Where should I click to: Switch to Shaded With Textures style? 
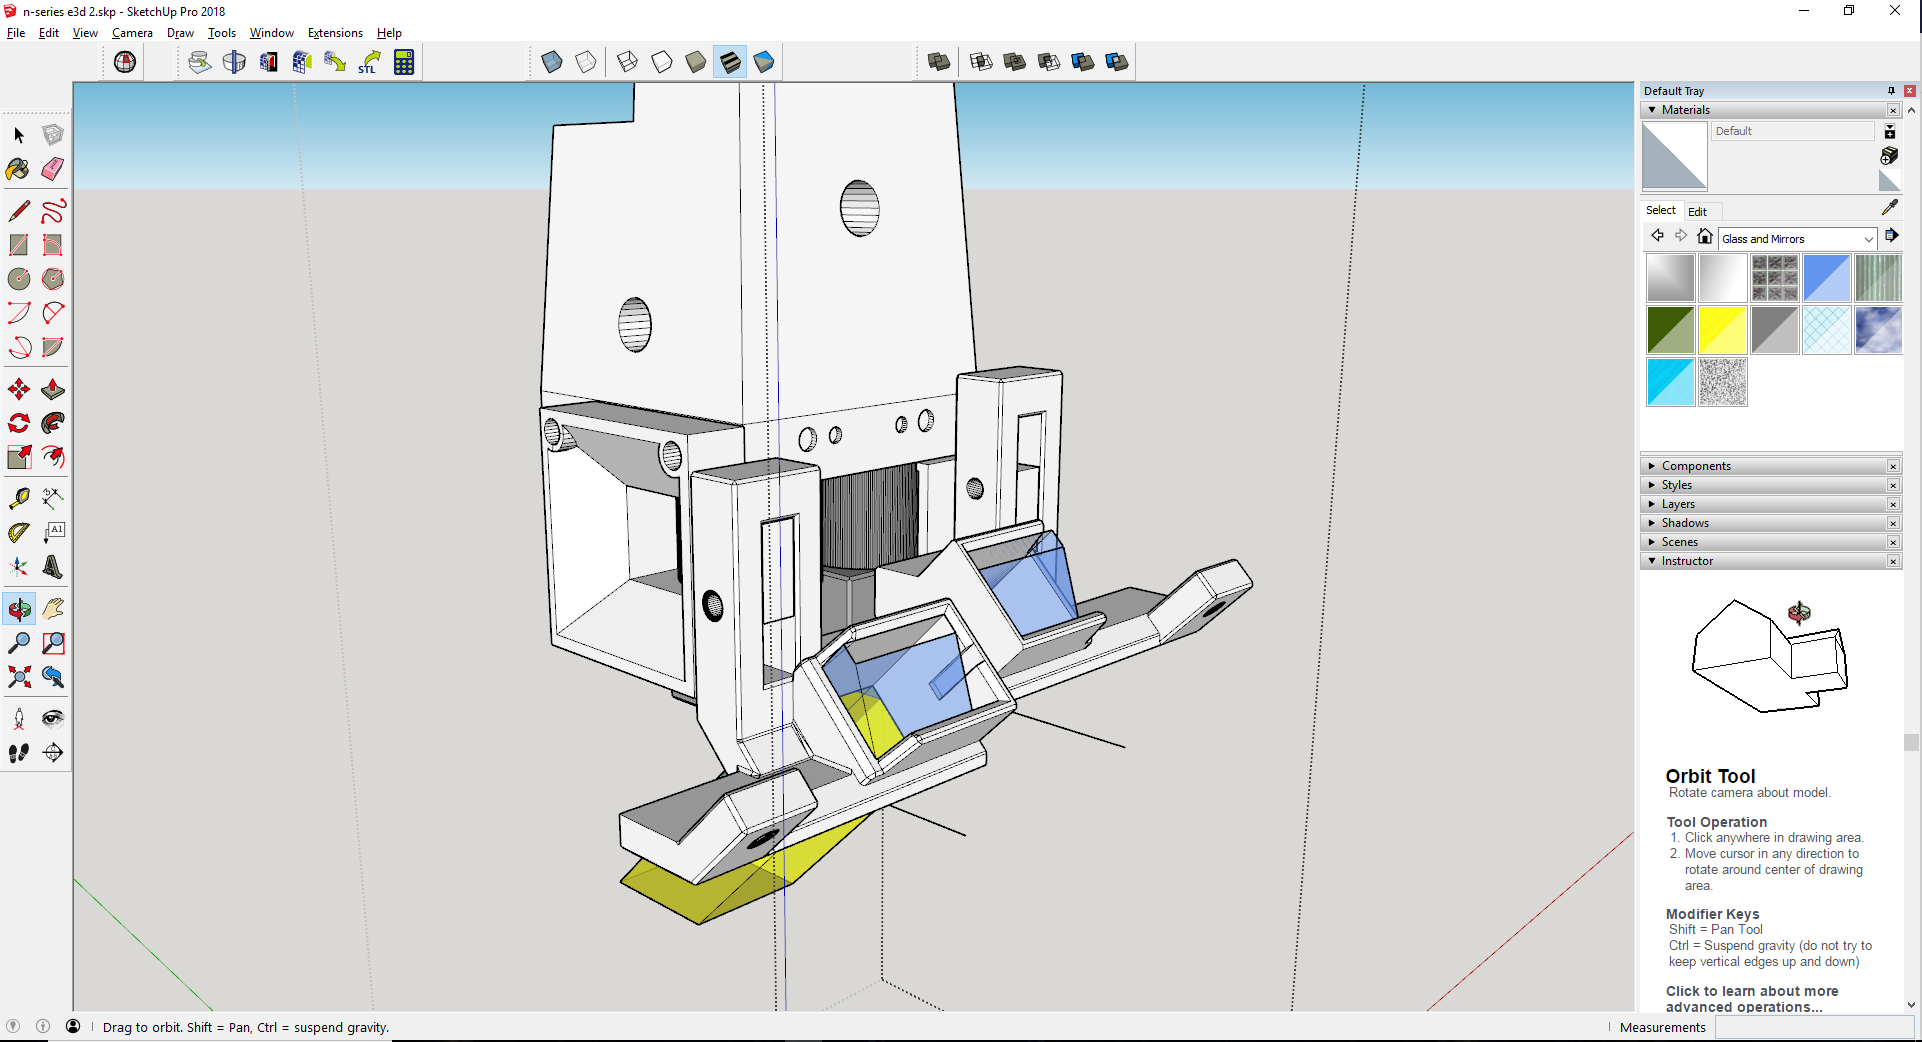click(x=730, y=62)
